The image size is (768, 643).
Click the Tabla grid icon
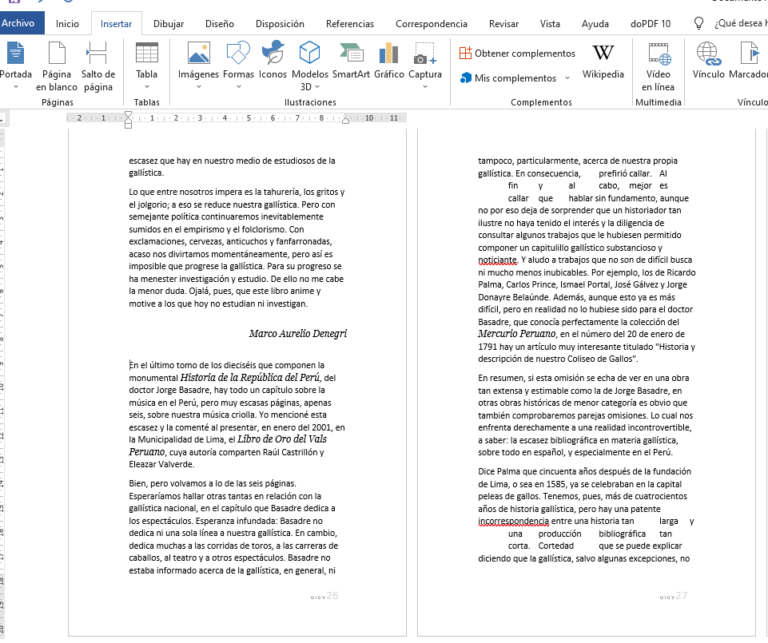147,53
